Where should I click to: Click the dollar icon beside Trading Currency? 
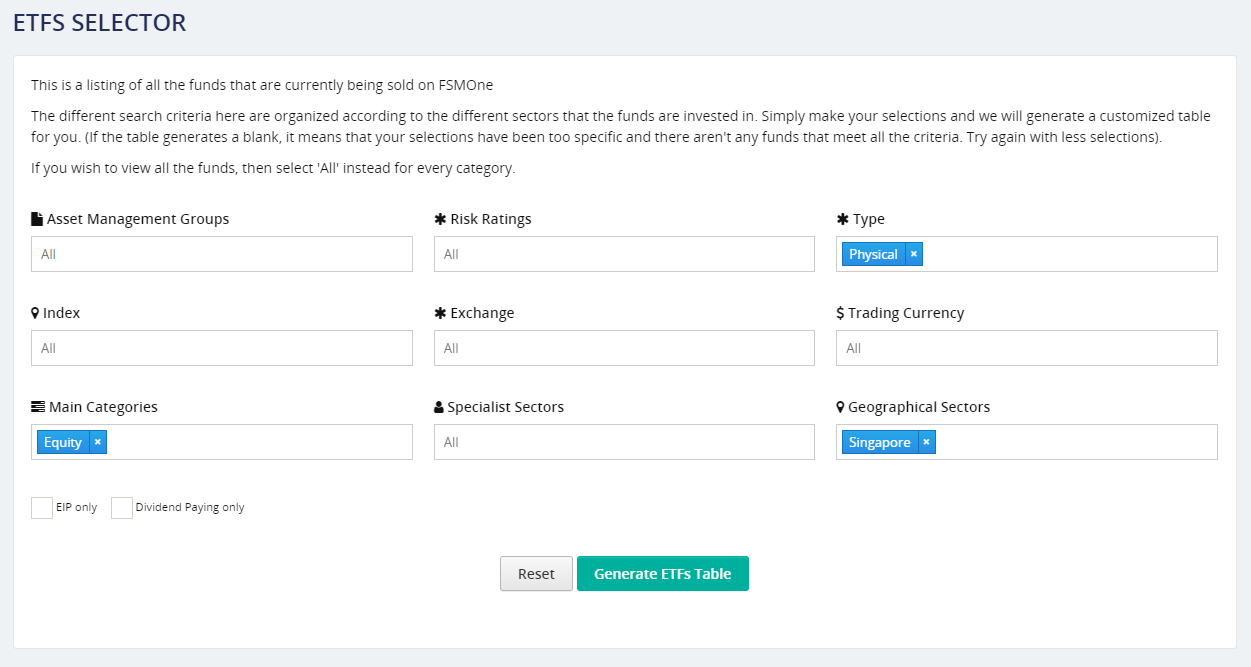[x=840, y=313]
